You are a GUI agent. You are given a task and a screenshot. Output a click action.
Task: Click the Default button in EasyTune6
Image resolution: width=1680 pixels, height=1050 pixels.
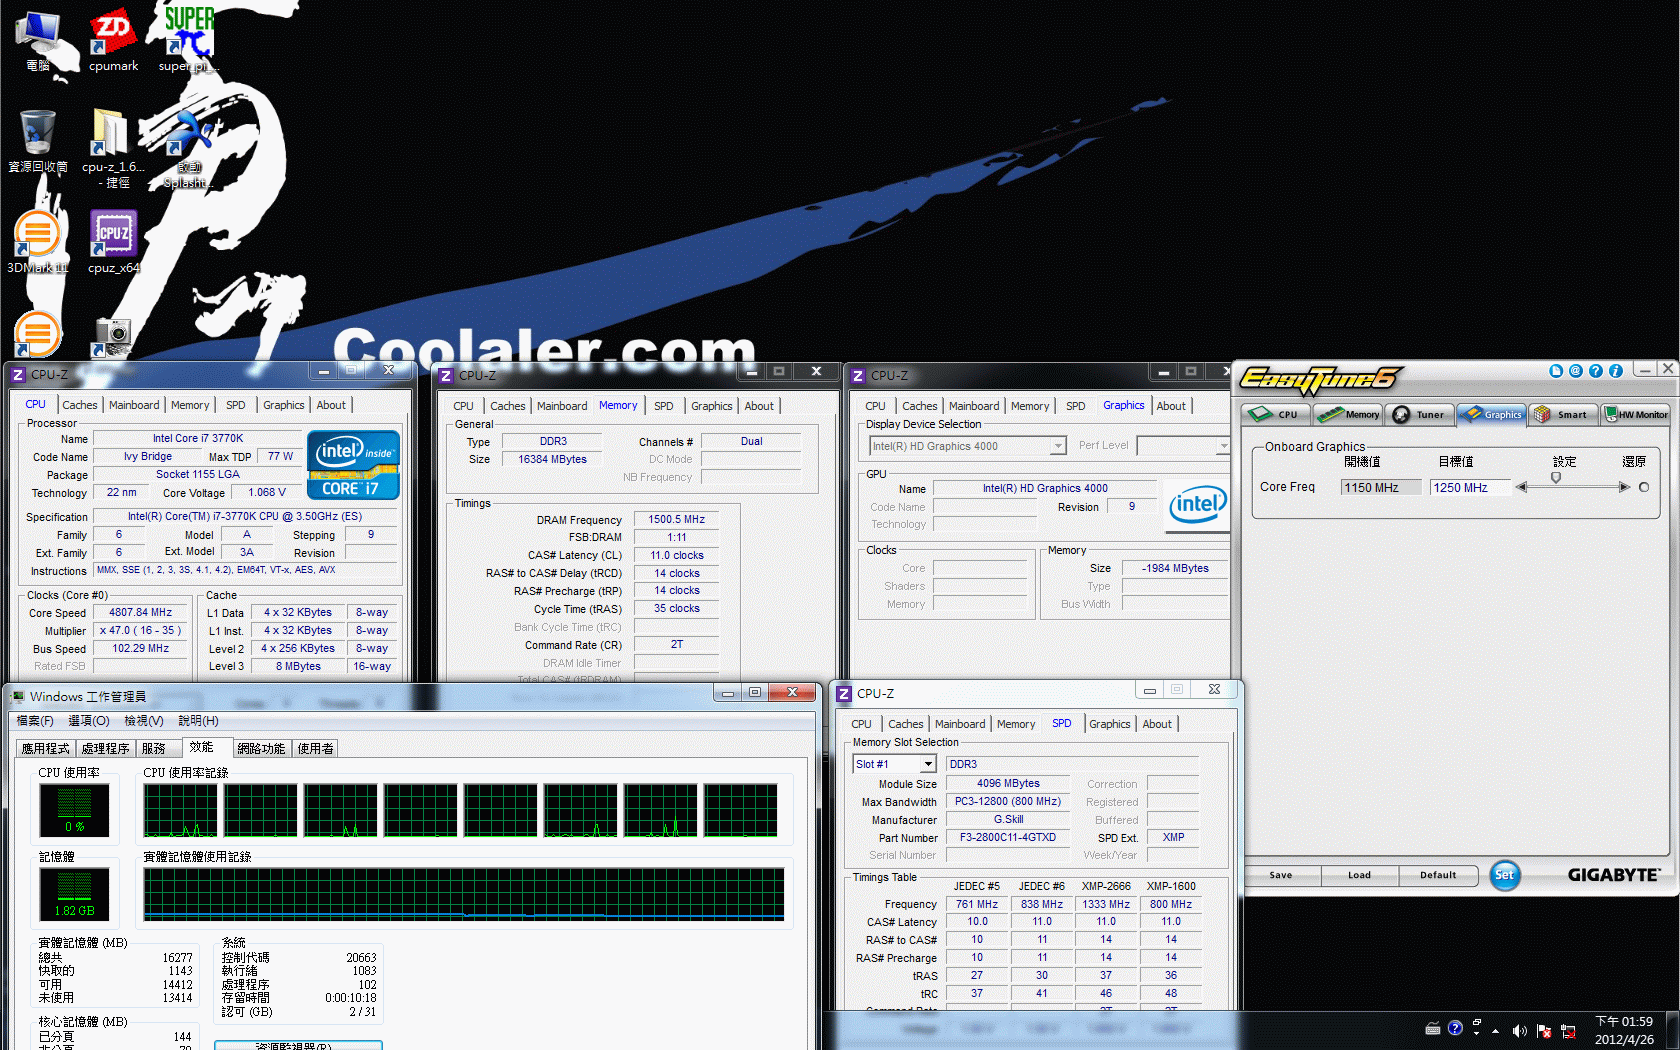point(1438,875)
